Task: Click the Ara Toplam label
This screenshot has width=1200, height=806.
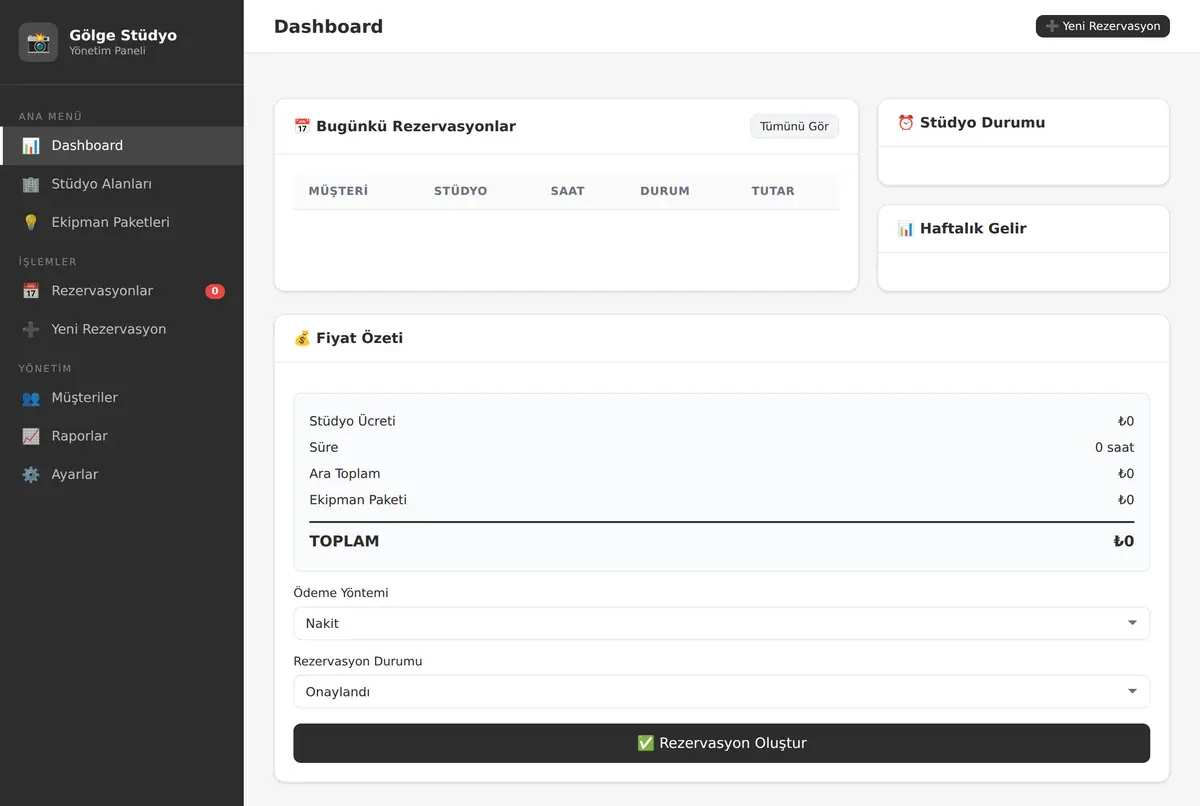Action: [345, 474]
